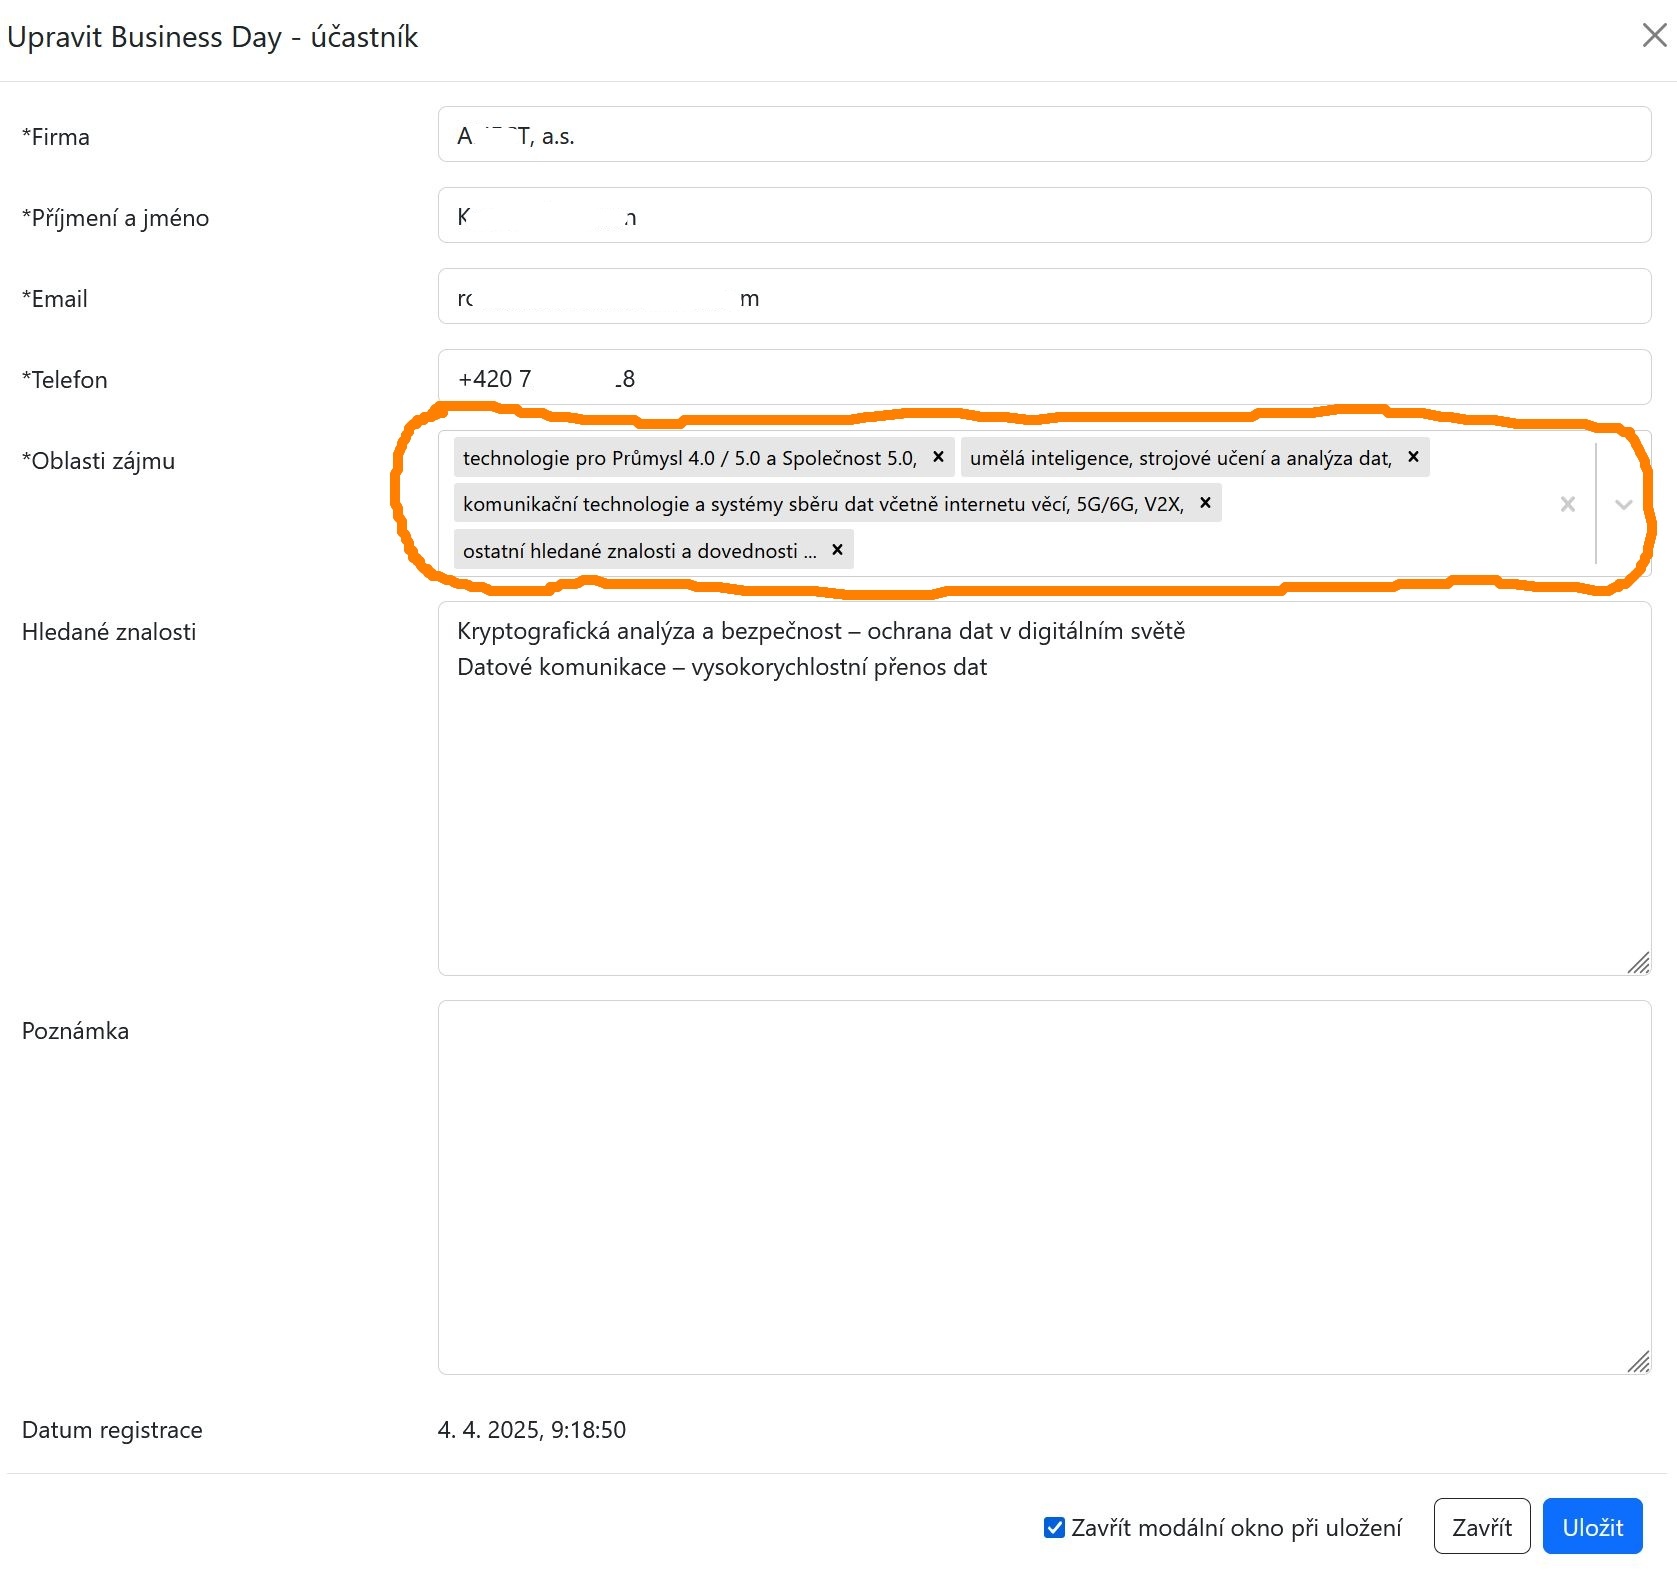Toggle 'Zavřít modální okno při uložení' checkbox
This screenshot has height=1578, width=1677.
[x=1054, y=1527]
